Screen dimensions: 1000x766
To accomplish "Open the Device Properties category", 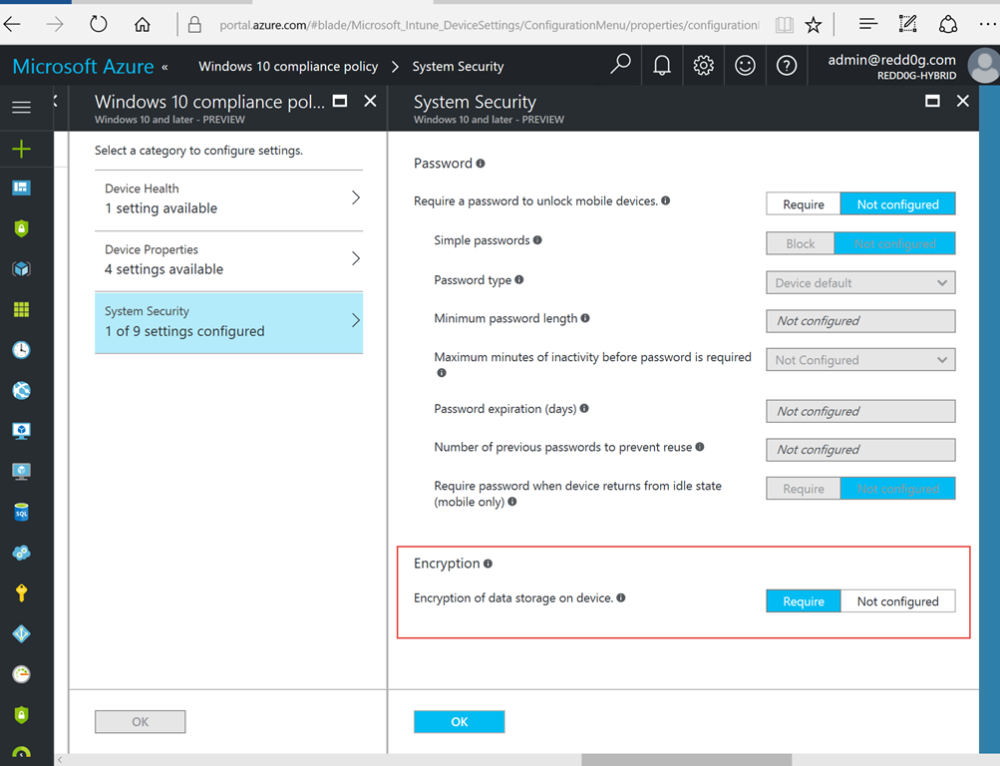I will pos(229,260).
